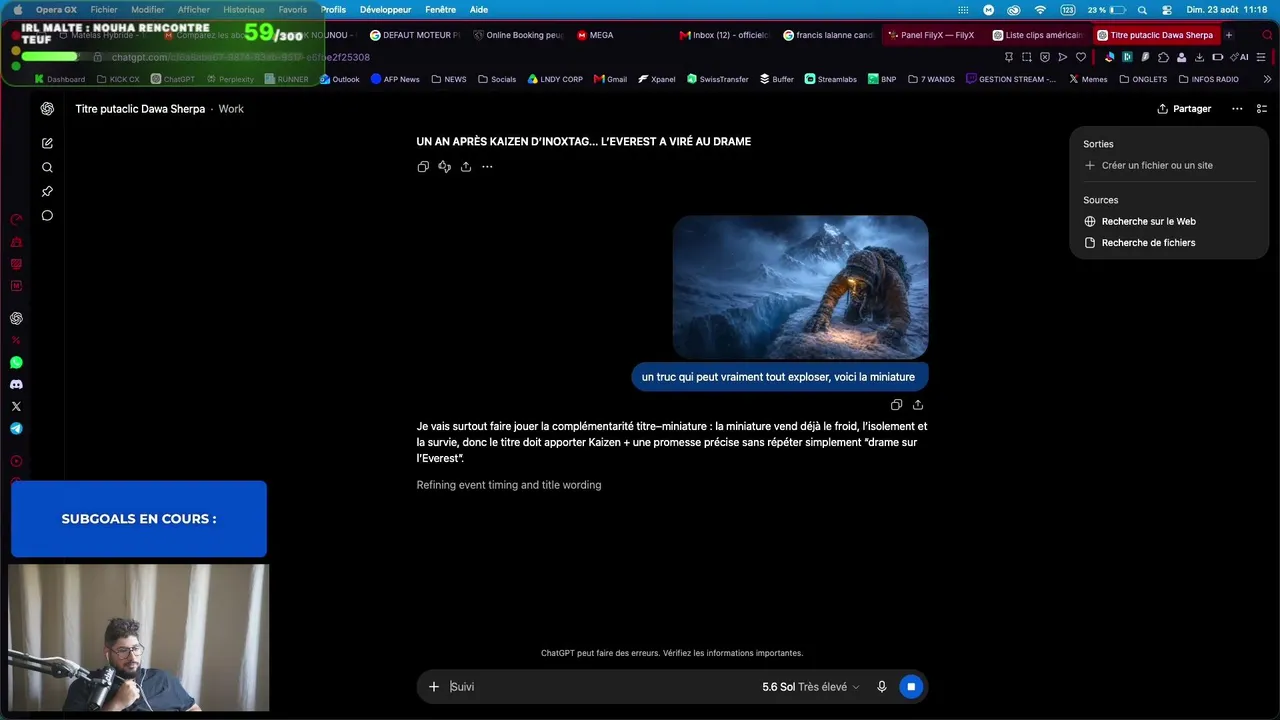Viewport: 1280px width, 720px height.
Task: Open Telegram in the Opera GX sidebar
Action: [16, 428]
